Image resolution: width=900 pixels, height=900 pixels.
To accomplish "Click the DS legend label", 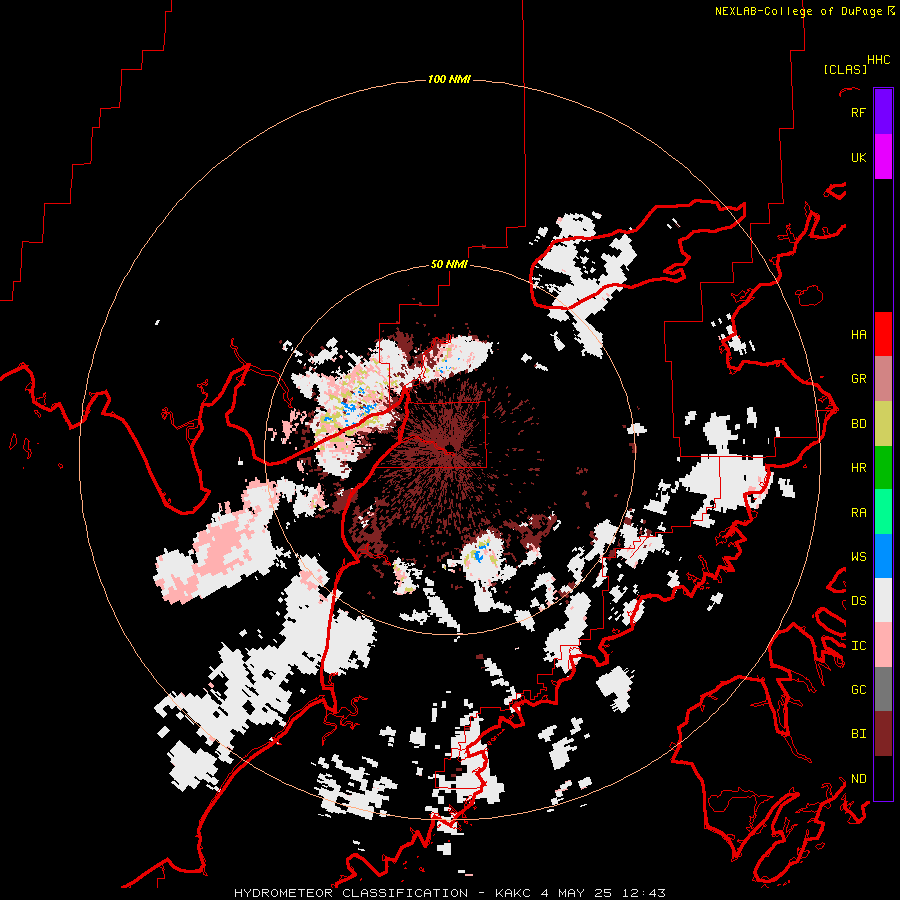I will (x=858, y=601).
